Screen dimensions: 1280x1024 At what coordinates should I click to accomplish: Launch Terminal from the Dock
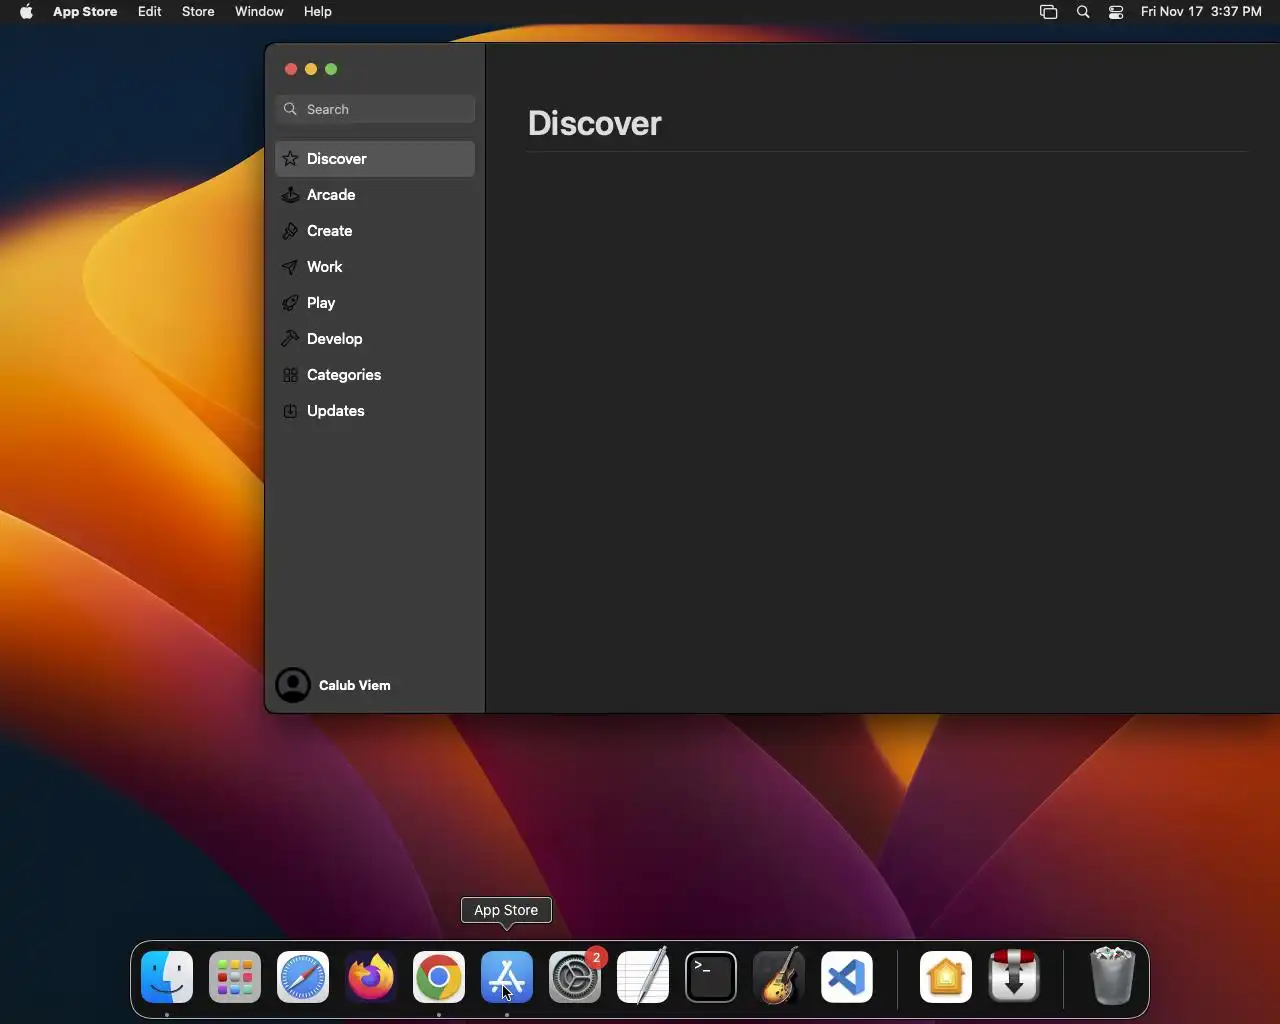tap(711, 977)
